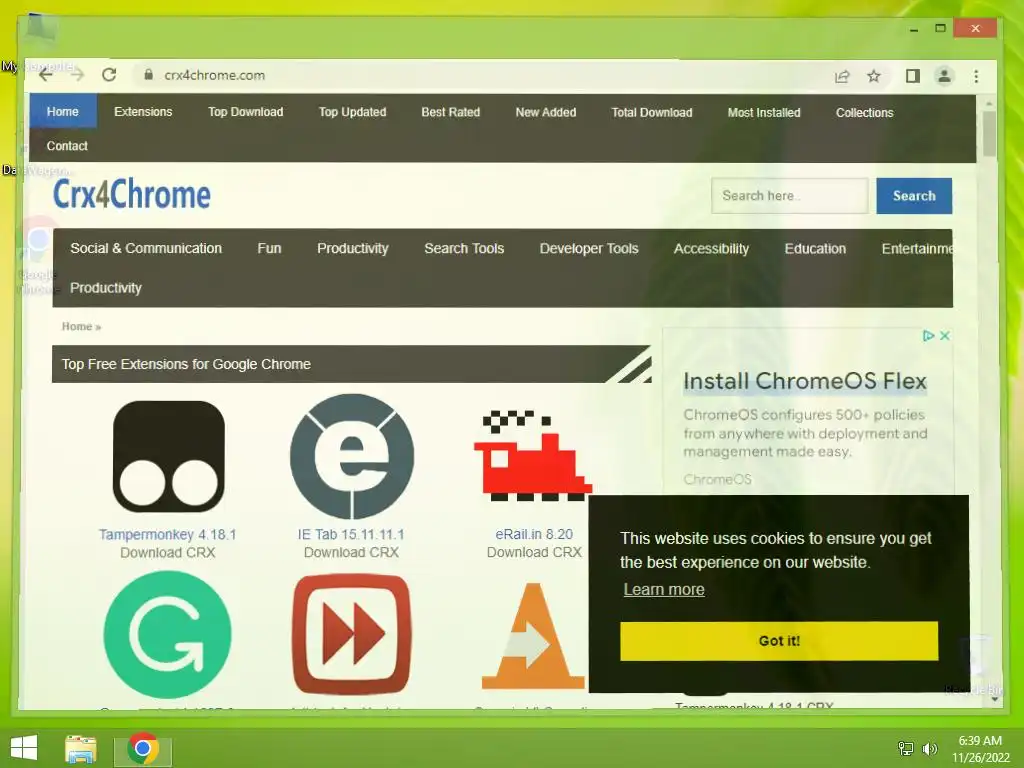Click the page vertical scrollbar thumb
This screenshot has height=768, width=1024.
[989, 133]
